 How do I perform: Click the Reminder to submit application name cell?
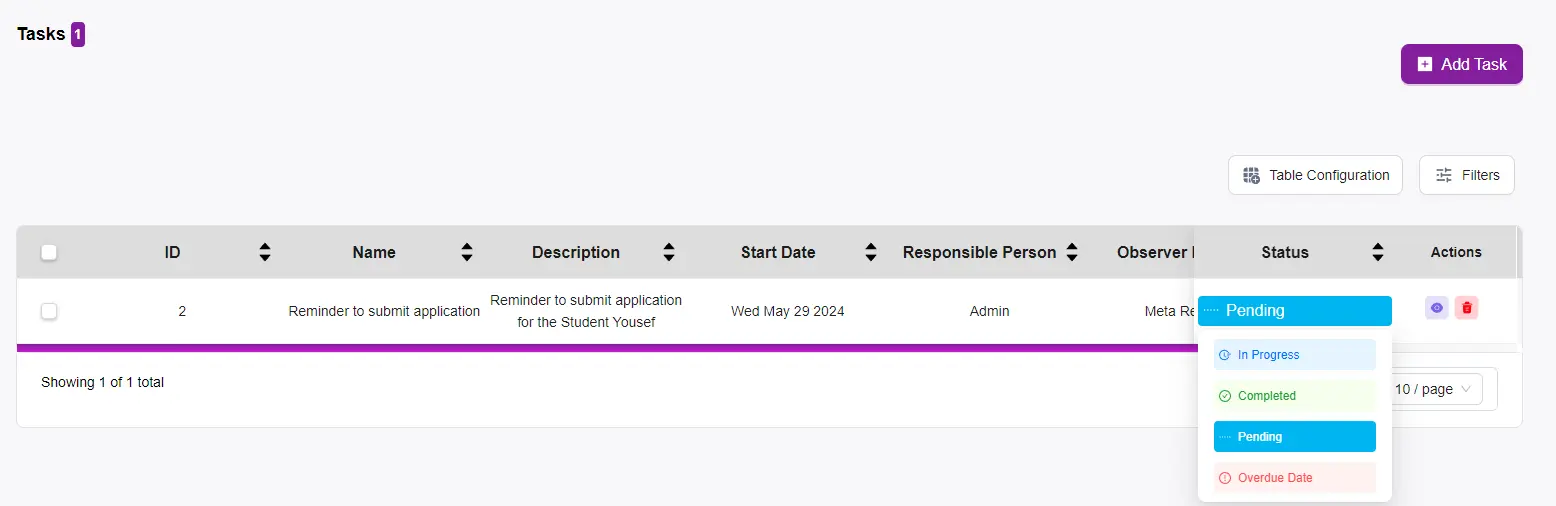click(384, 311)
